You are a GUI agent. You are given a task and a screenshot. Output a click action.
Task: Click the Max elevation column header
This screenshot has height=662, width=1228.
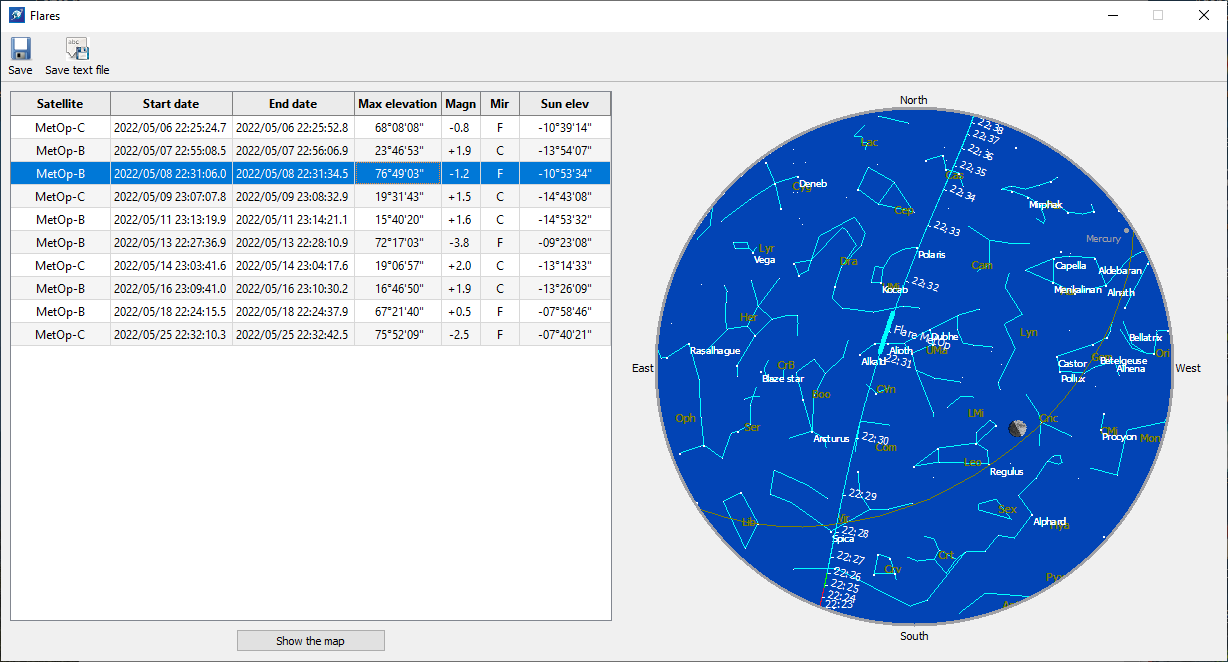pos(398,104)
